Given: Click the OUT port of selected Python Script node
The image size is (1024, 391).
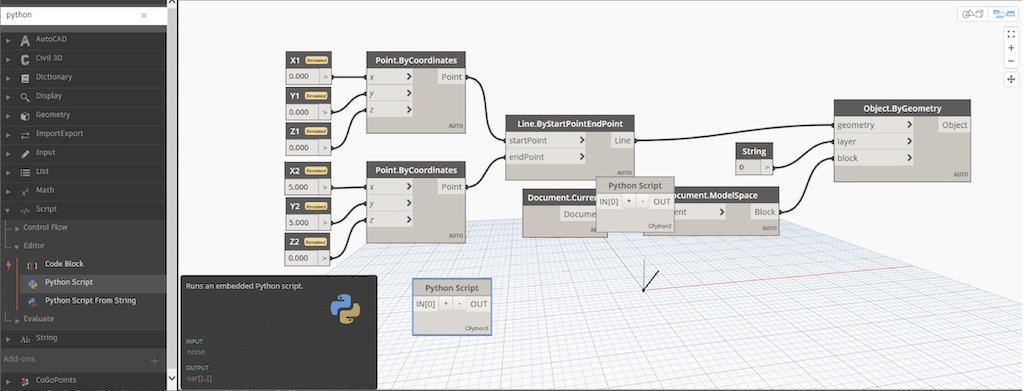Looking at the screenshot, I should [x=479, y=304].
